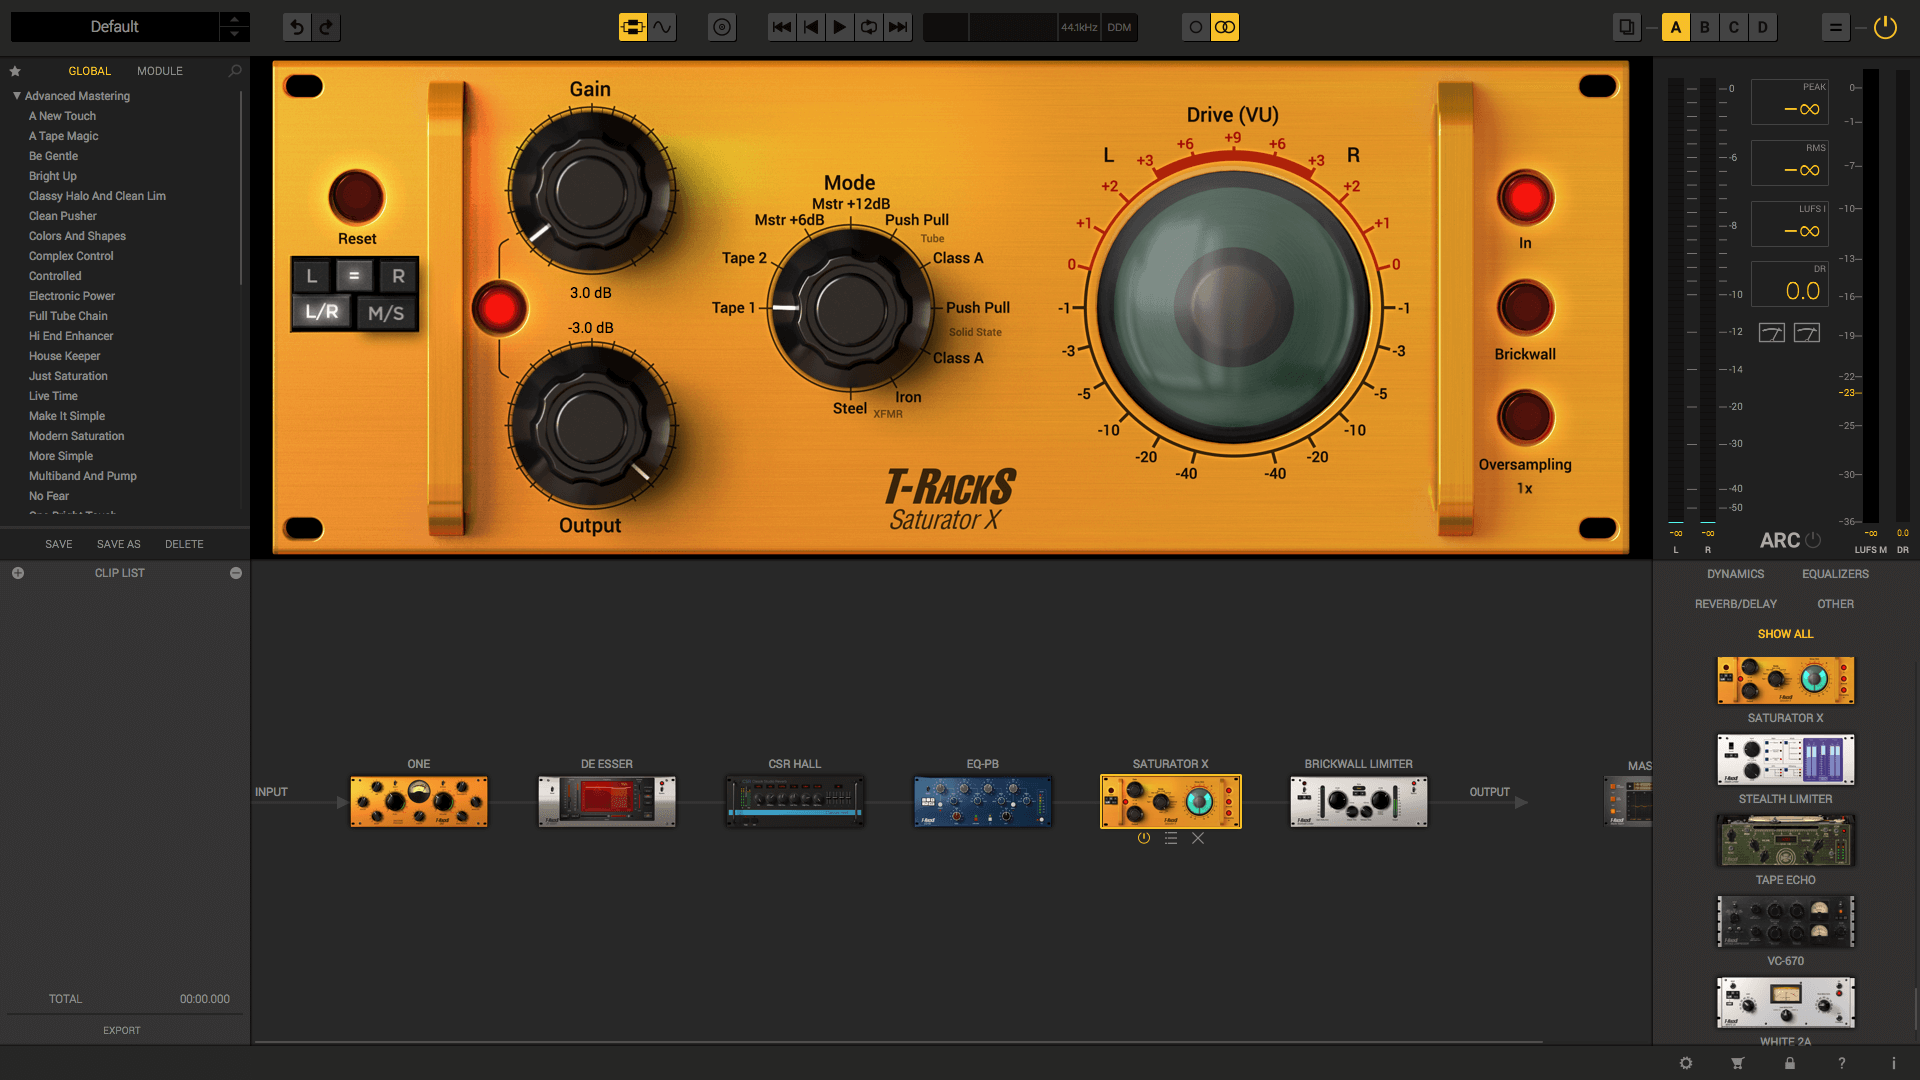Start playback with the play button

[840, 27]
